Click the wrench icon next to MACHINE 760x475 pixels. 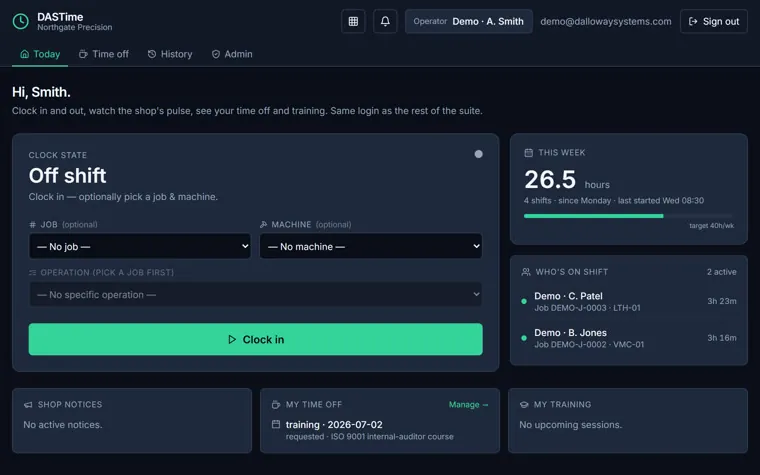tap(264, 224)
